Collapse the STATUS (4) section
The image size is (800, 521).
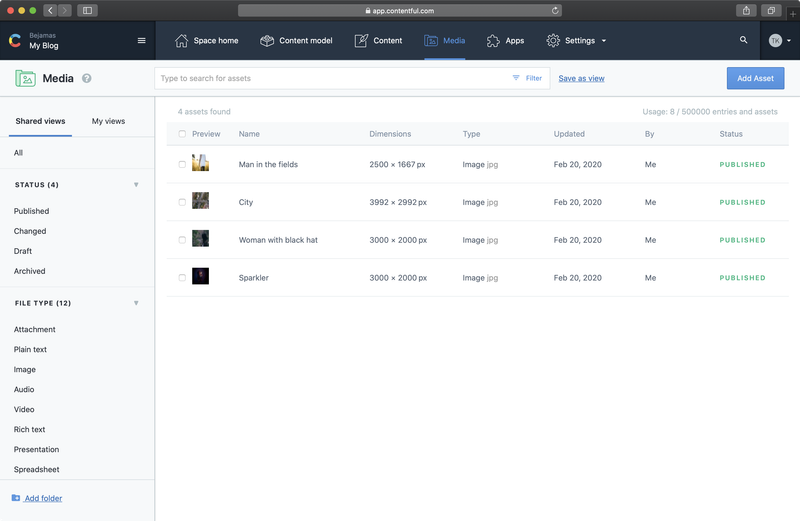136,185
